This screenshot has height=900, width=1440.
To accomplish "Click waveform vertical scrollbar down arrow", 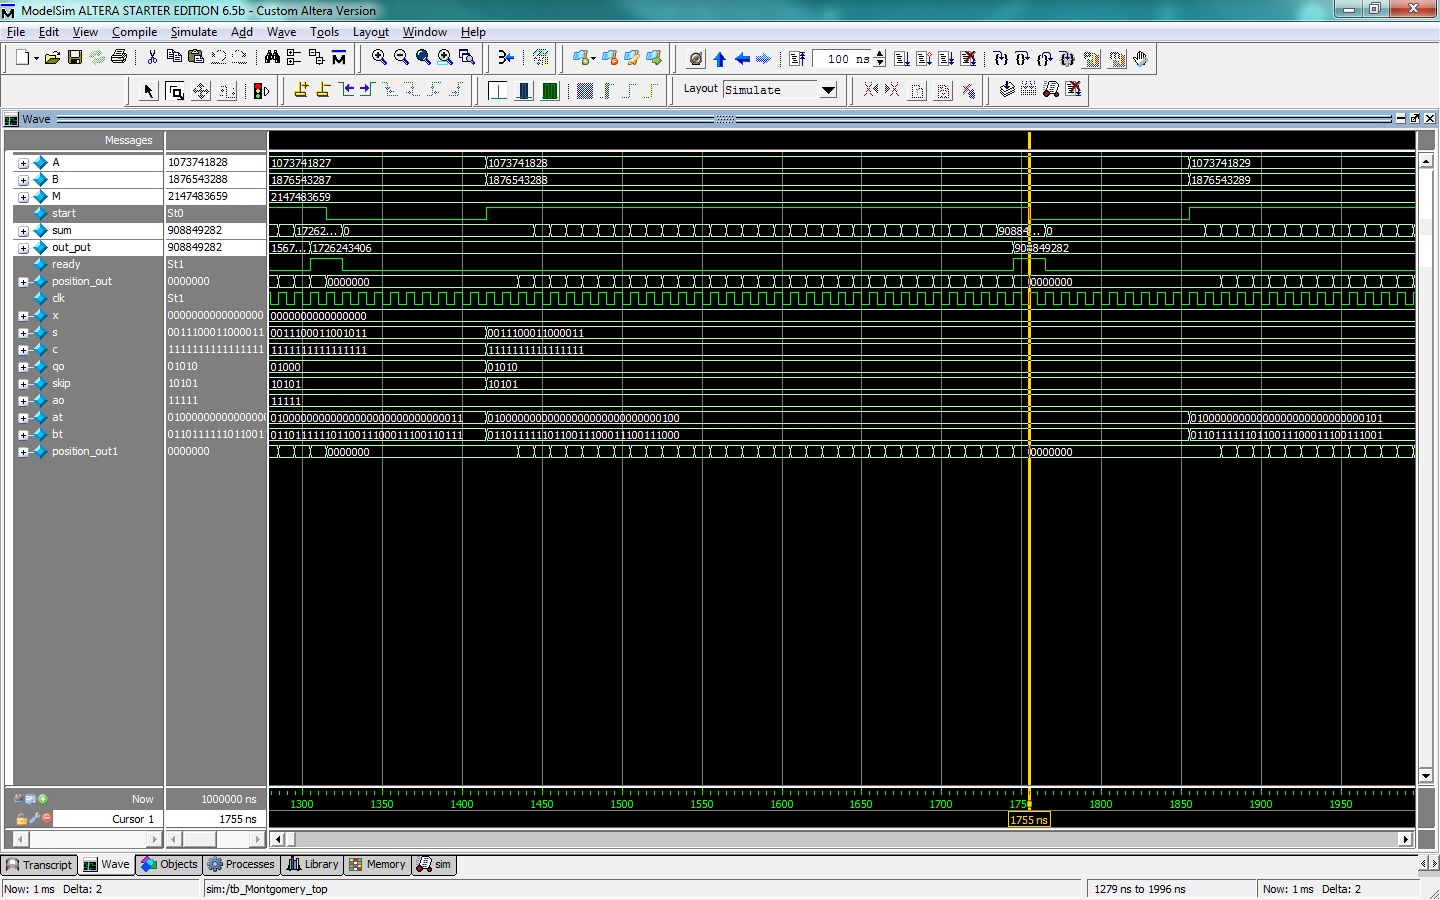I will pos(1426,776).
